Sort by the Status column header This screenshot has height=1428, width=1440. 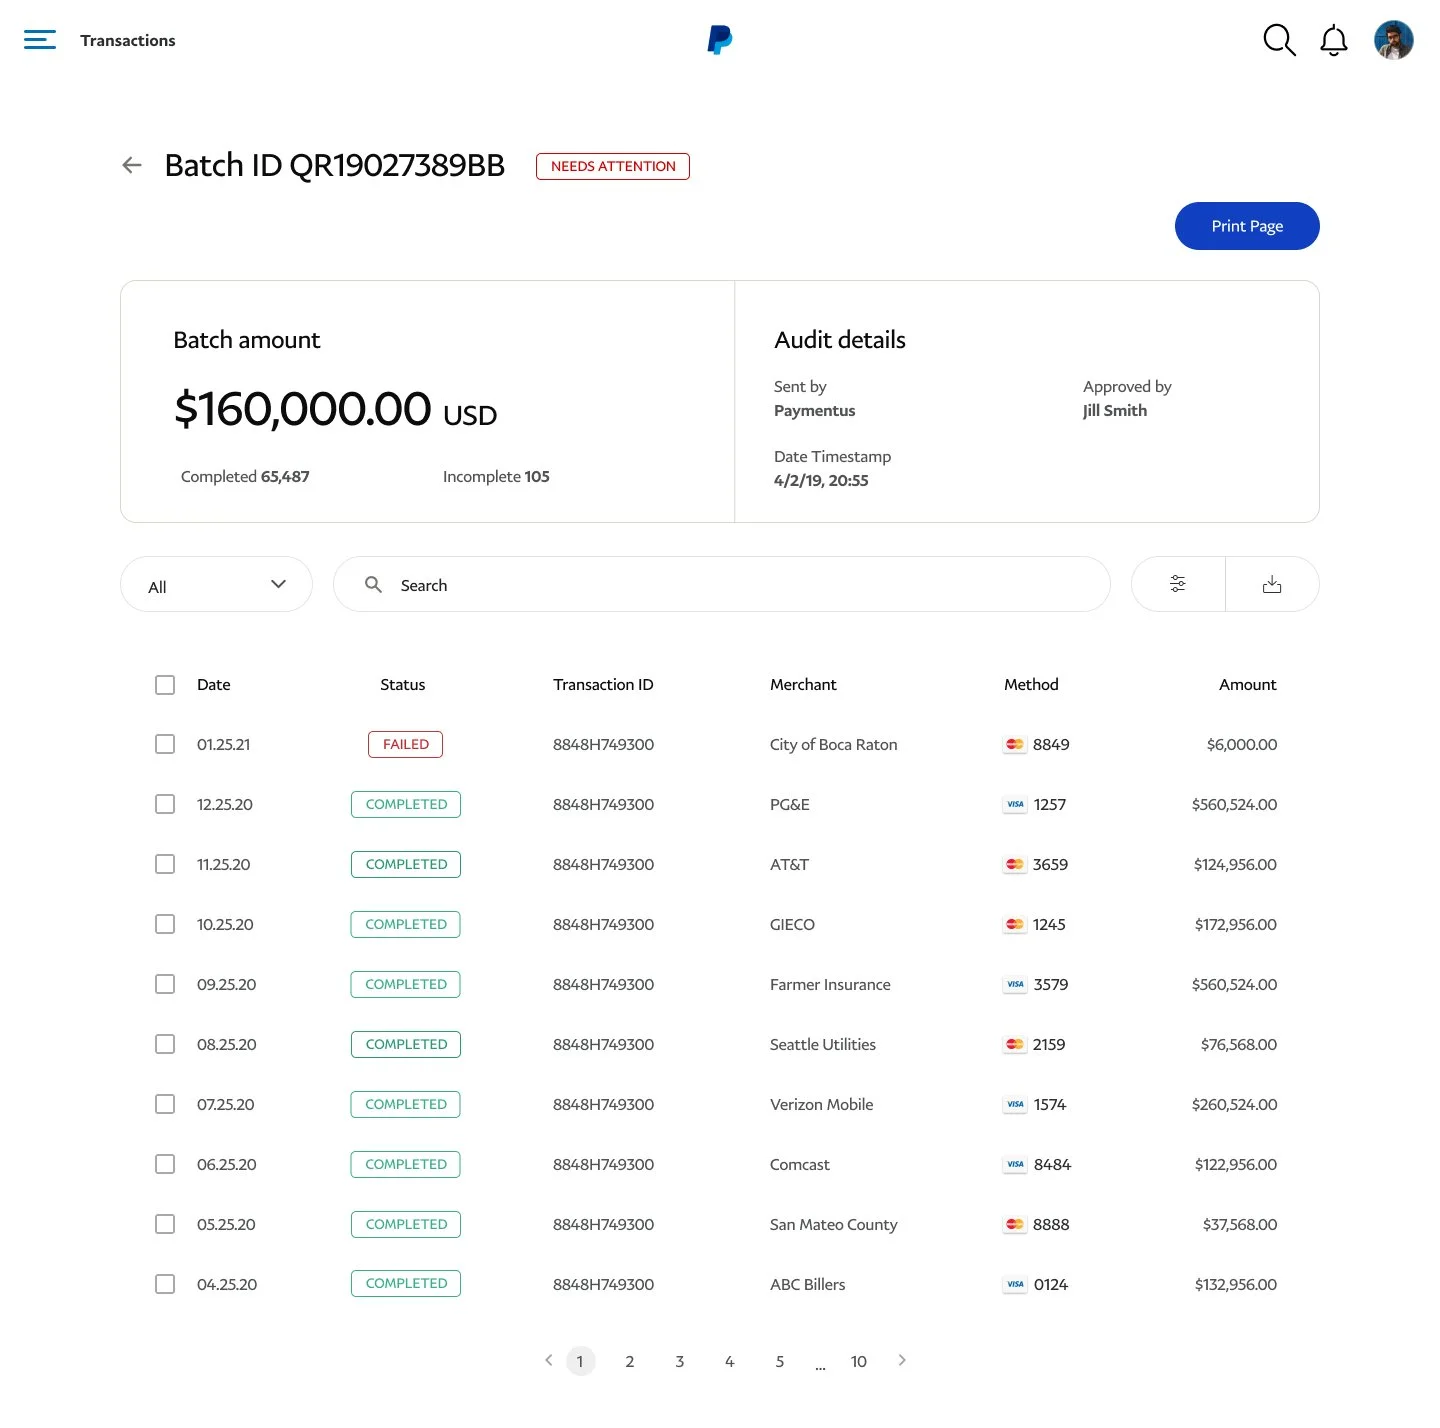pos(403,684)
